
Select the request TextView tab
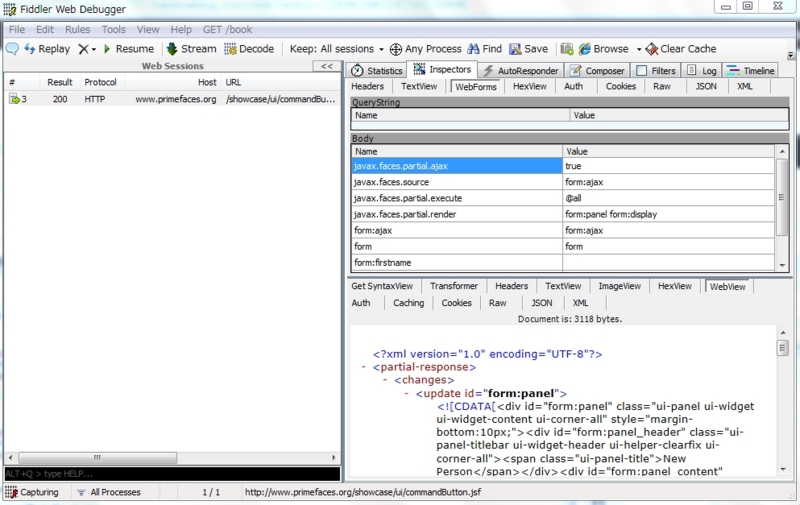coord(419,87)
